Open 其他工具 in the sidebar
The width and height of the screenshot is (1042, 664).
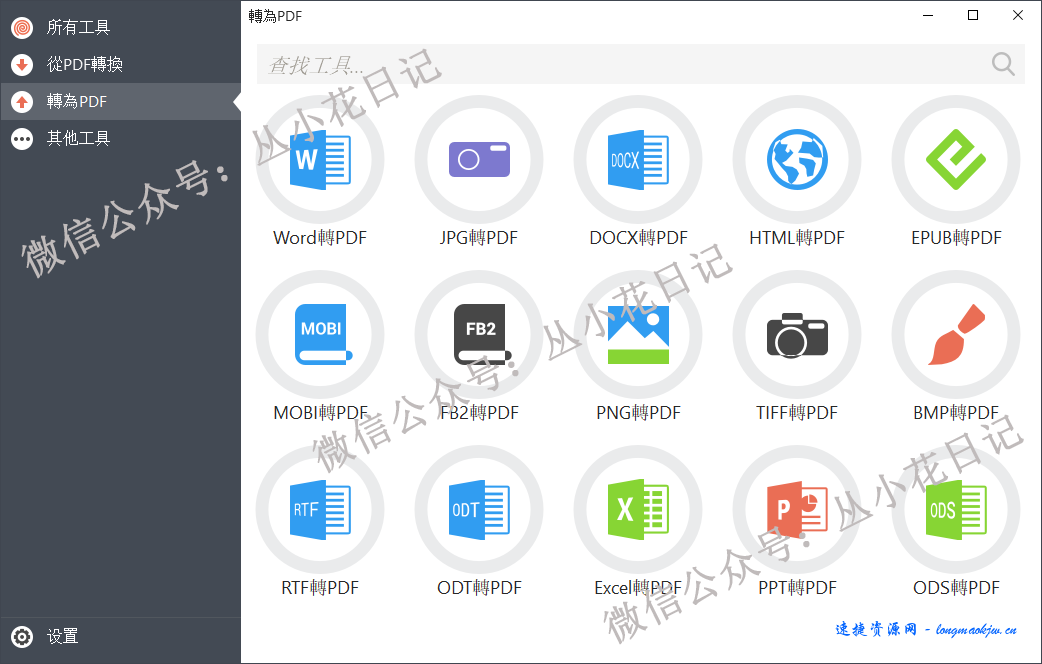120,138
